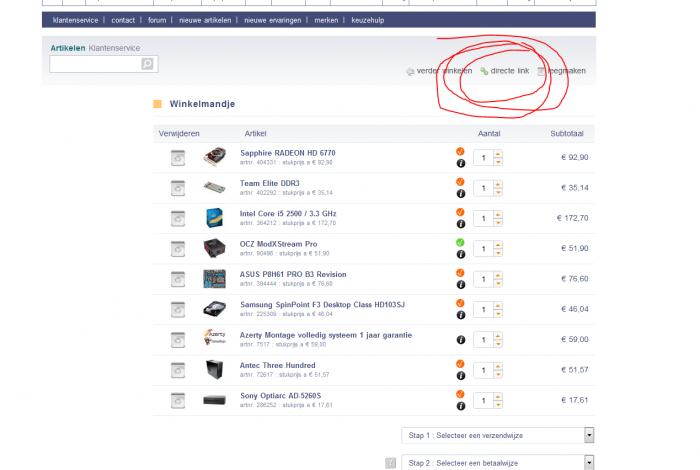
Task: Go to forum in the navigation bar
Action: click(x=157, y=20)
